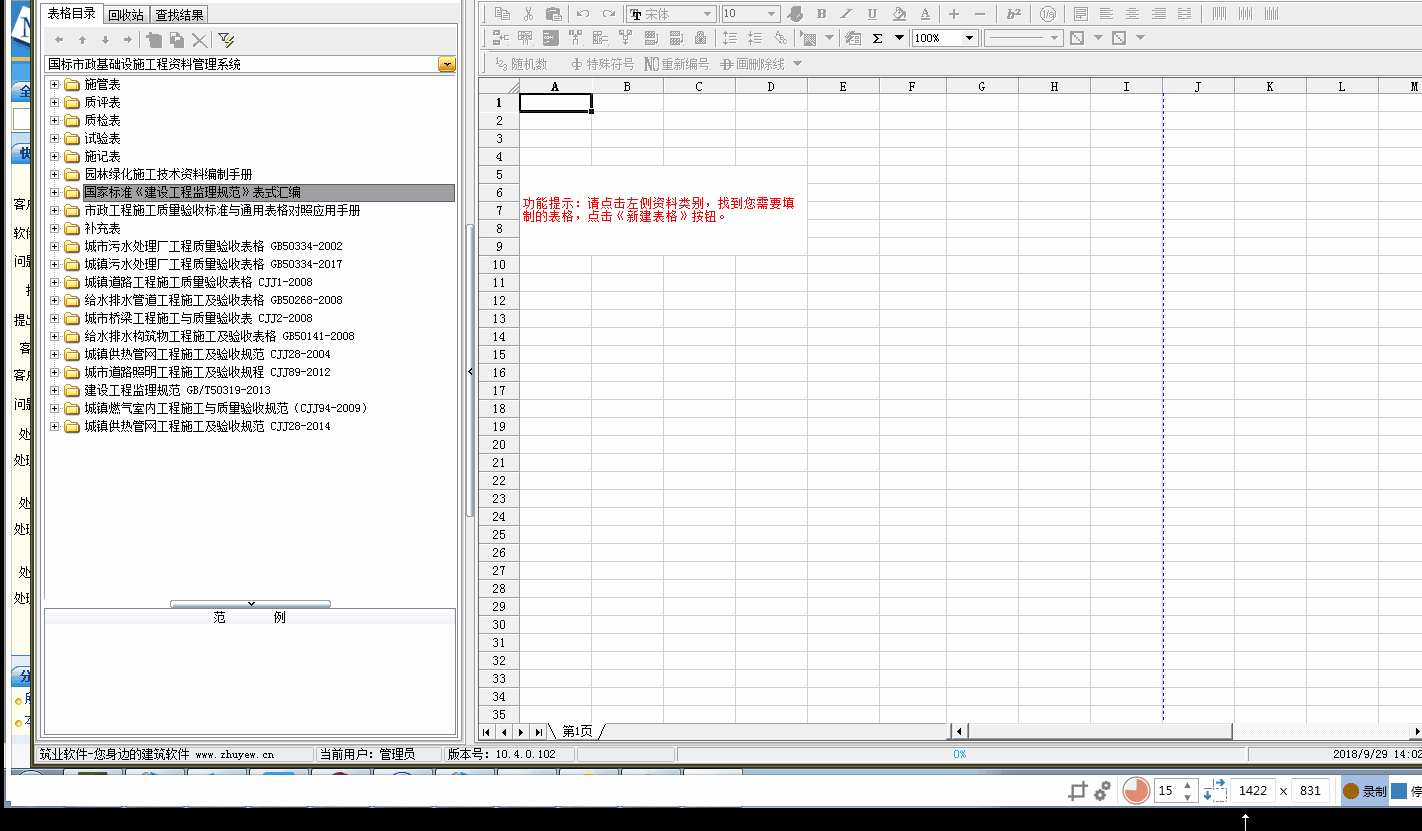Click the fill color bucket icon
This screenshot has height=831, width=1422.
pyautogui.click(x=898, y=14)
